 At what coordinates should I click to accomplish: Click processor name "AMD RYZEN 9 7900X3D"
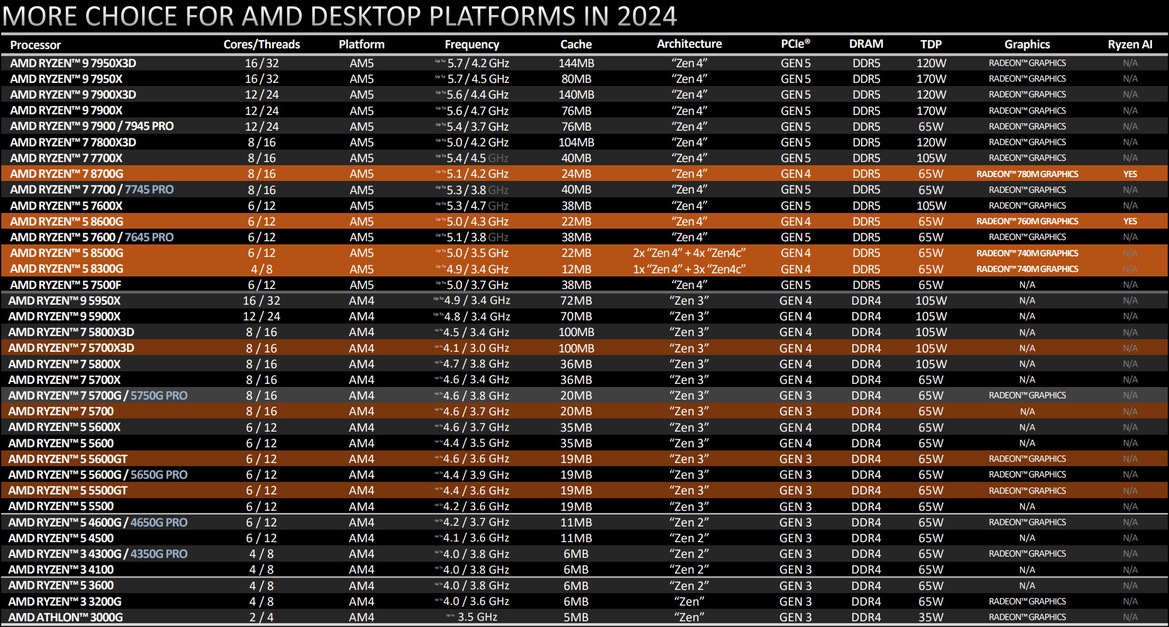click(73, 95)
